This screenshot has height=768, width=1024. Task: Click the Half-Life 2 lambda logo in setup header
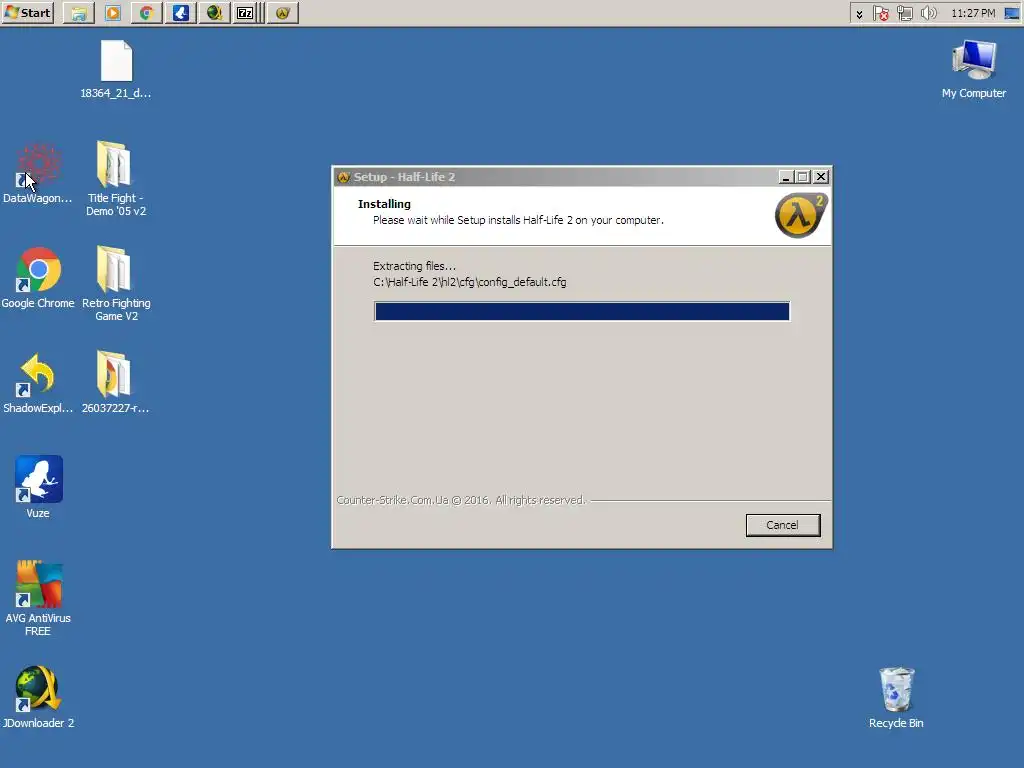(801, 215)
